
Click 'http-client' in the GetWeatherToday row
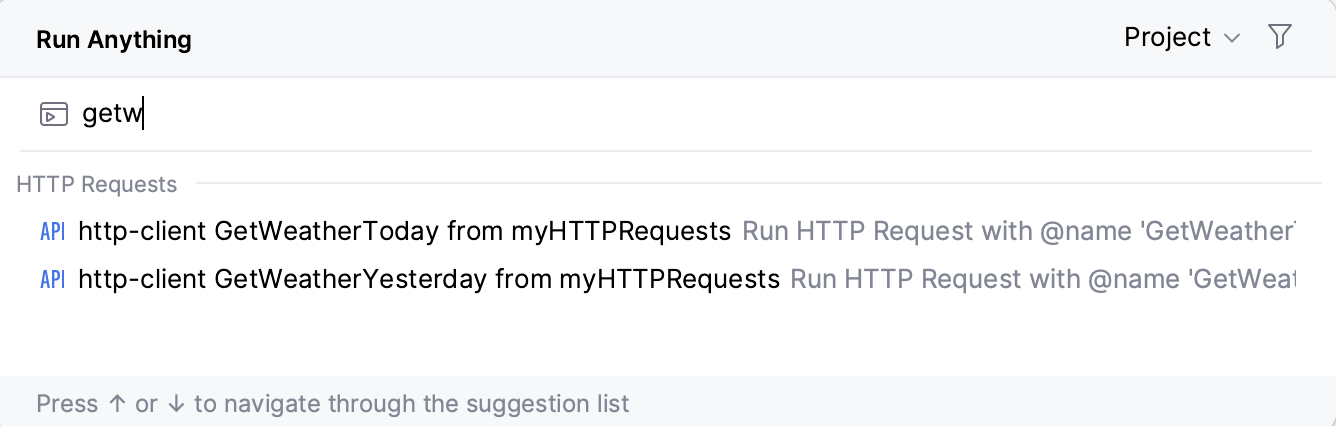(142, 232)
